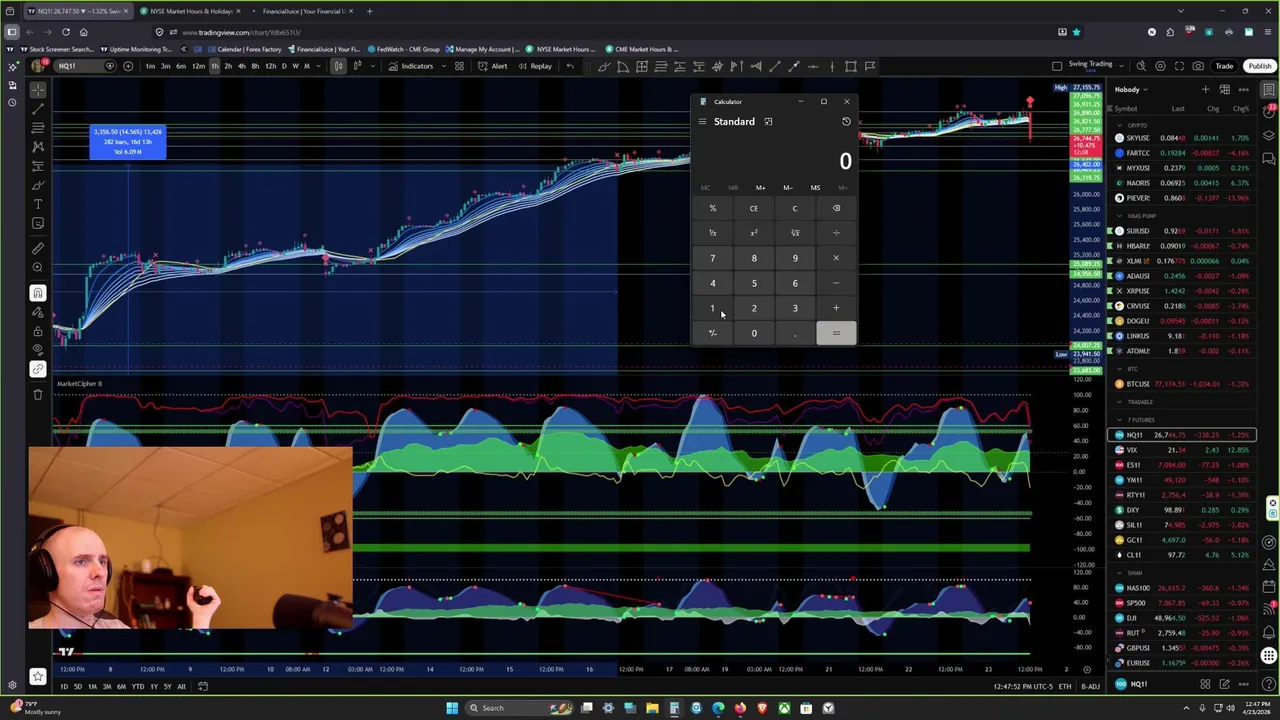Select the 3m timeframe

165,66
